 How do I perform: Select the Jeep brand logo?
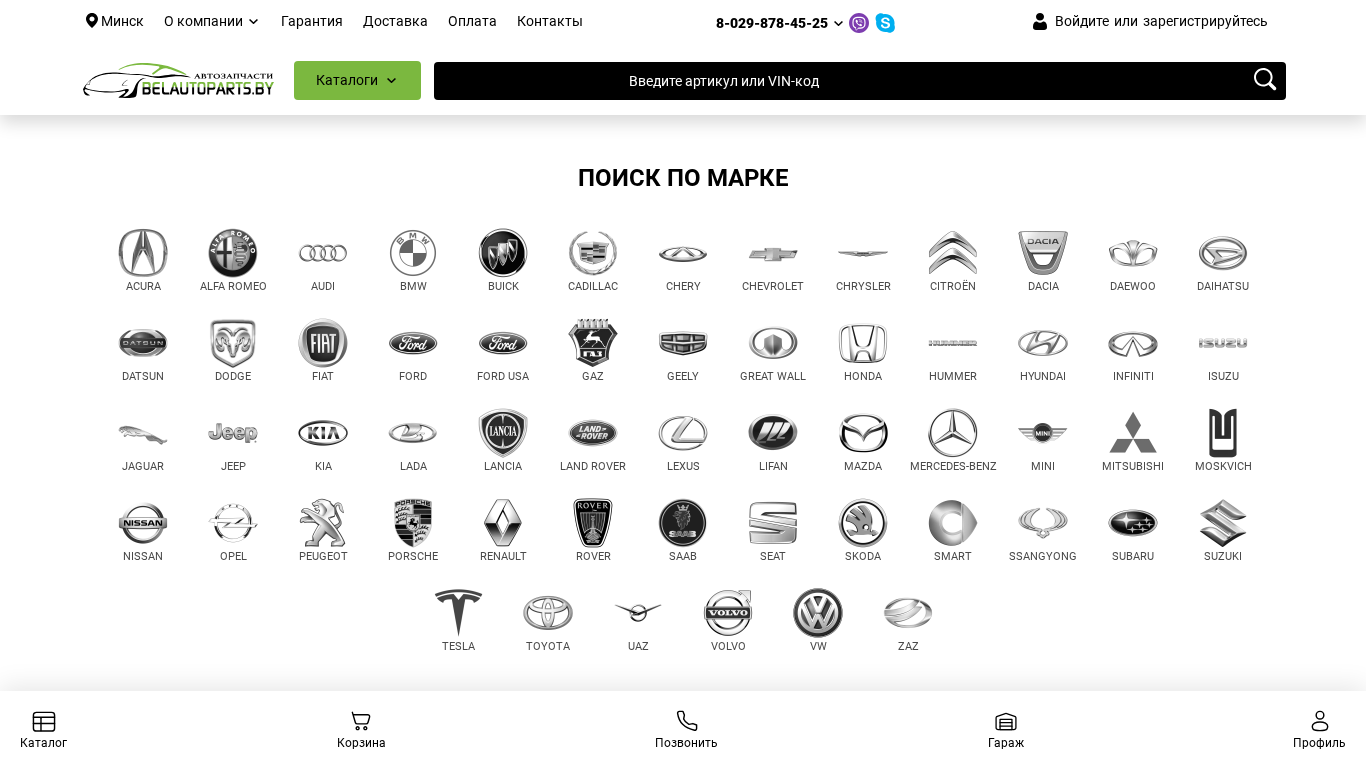pos(233,433)
